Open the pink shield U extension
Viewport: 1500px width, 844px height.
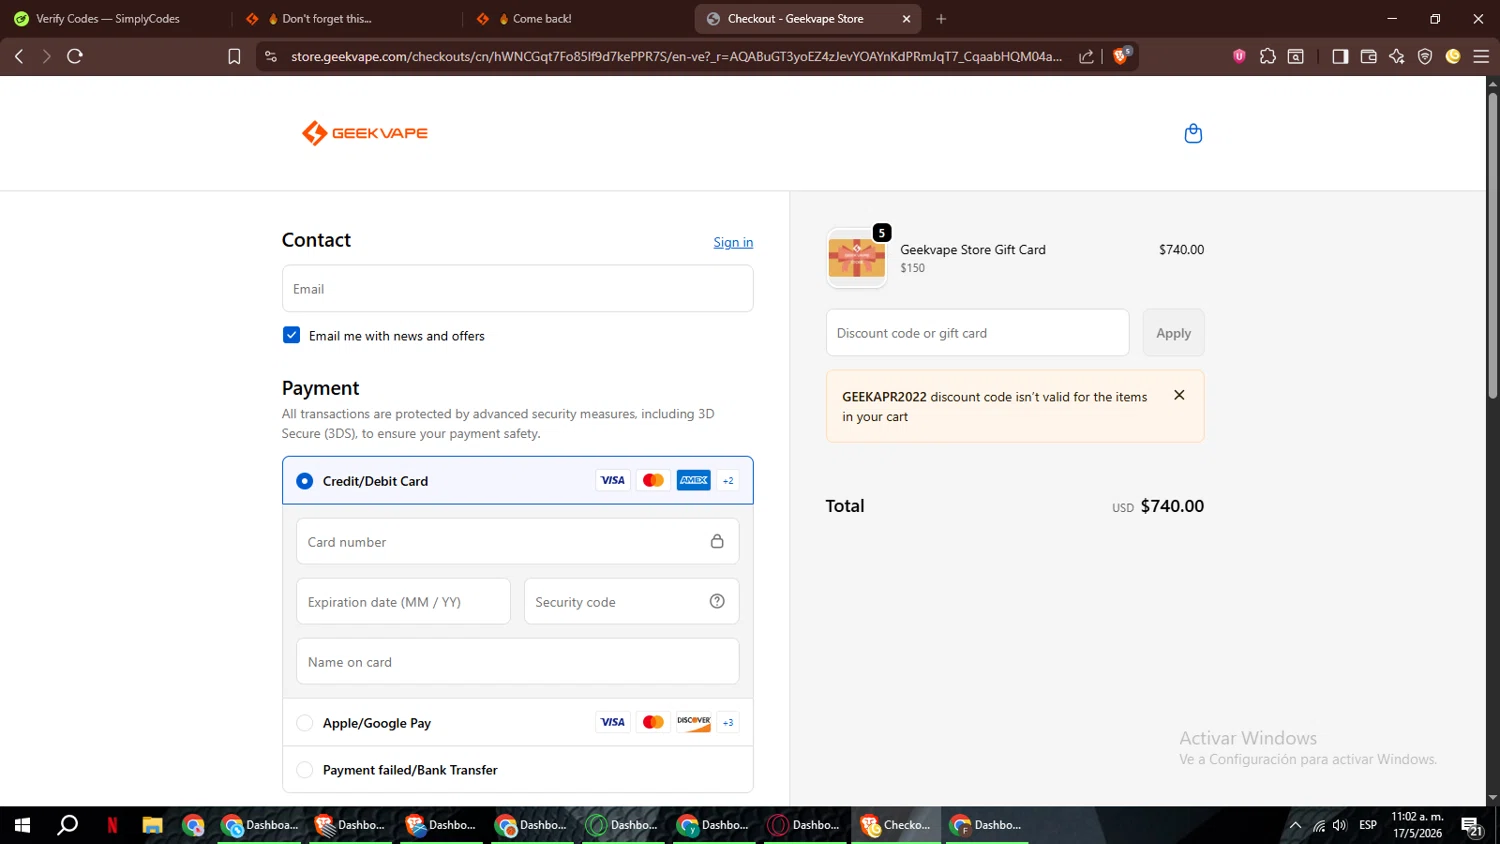[x=1239, y=56]
